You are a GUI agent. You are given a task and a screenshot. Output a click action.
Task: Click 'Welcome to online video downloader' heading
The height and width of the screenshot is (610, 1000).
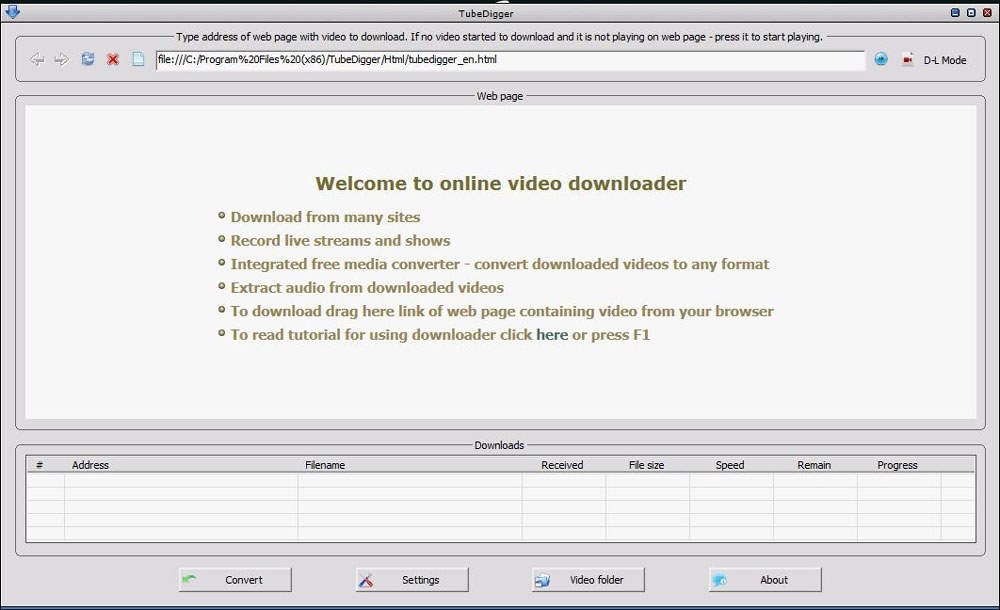(501, 184)
